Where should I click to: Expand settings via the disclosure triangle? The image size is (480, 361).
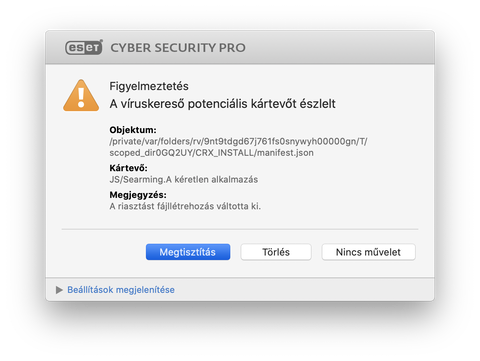[59, 290]
